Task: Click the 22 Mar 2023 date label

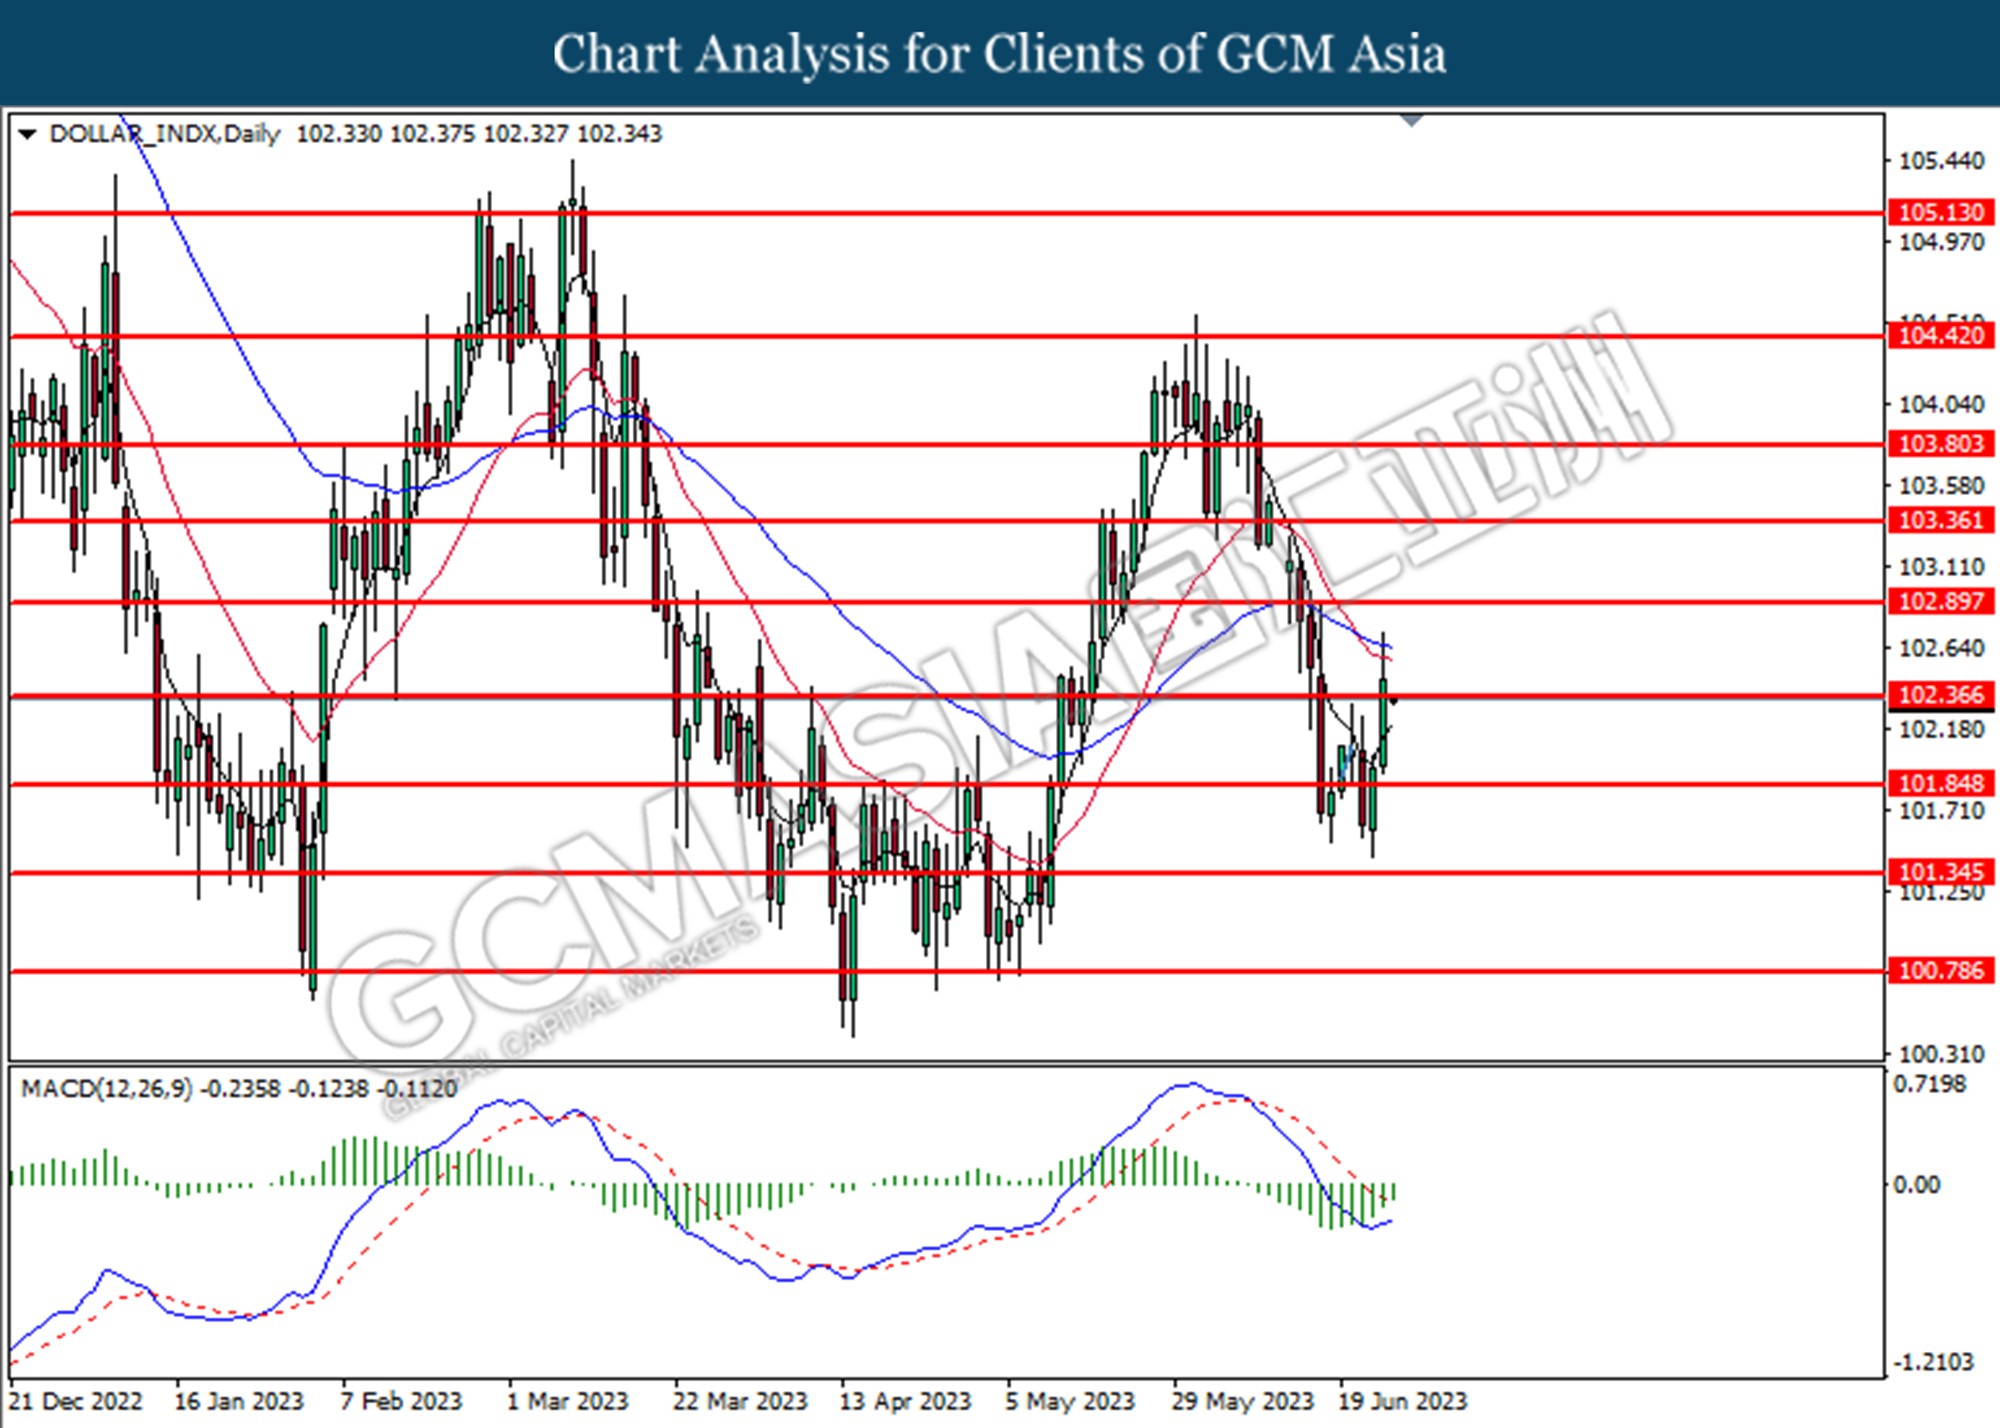Action: point(739,1401)
